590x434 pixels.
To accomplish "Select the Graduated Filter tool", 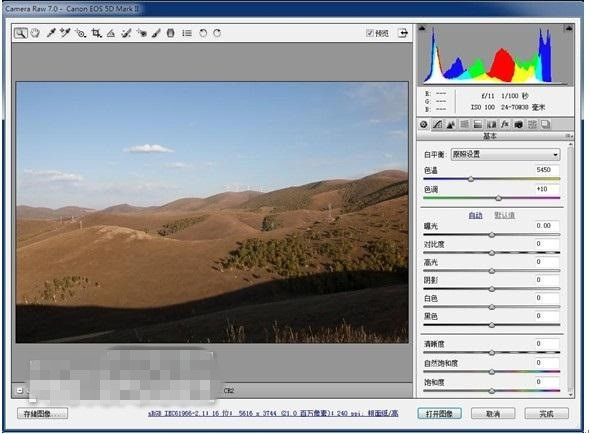I will click(x=170, y=33).
